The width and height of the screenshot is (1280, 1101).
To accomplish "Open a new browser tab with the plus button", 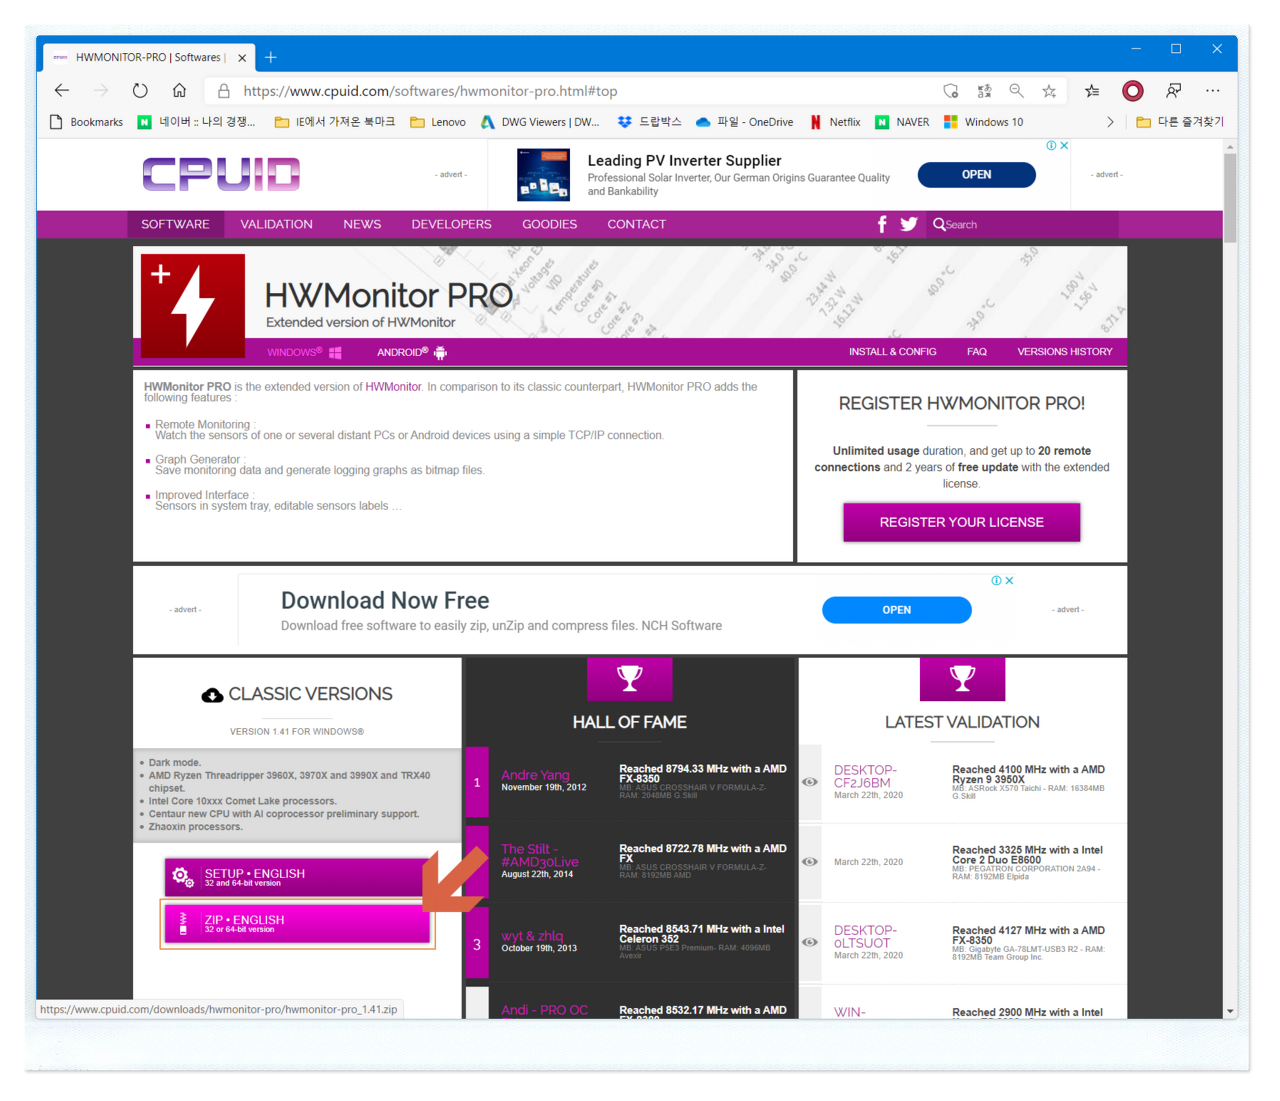I will (x=271, y=57).
